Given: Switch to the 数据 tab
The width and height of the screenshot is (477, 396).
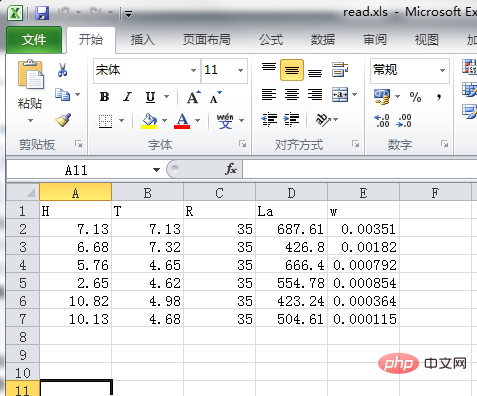Looking at the screenshot, I should pos(323,40).
